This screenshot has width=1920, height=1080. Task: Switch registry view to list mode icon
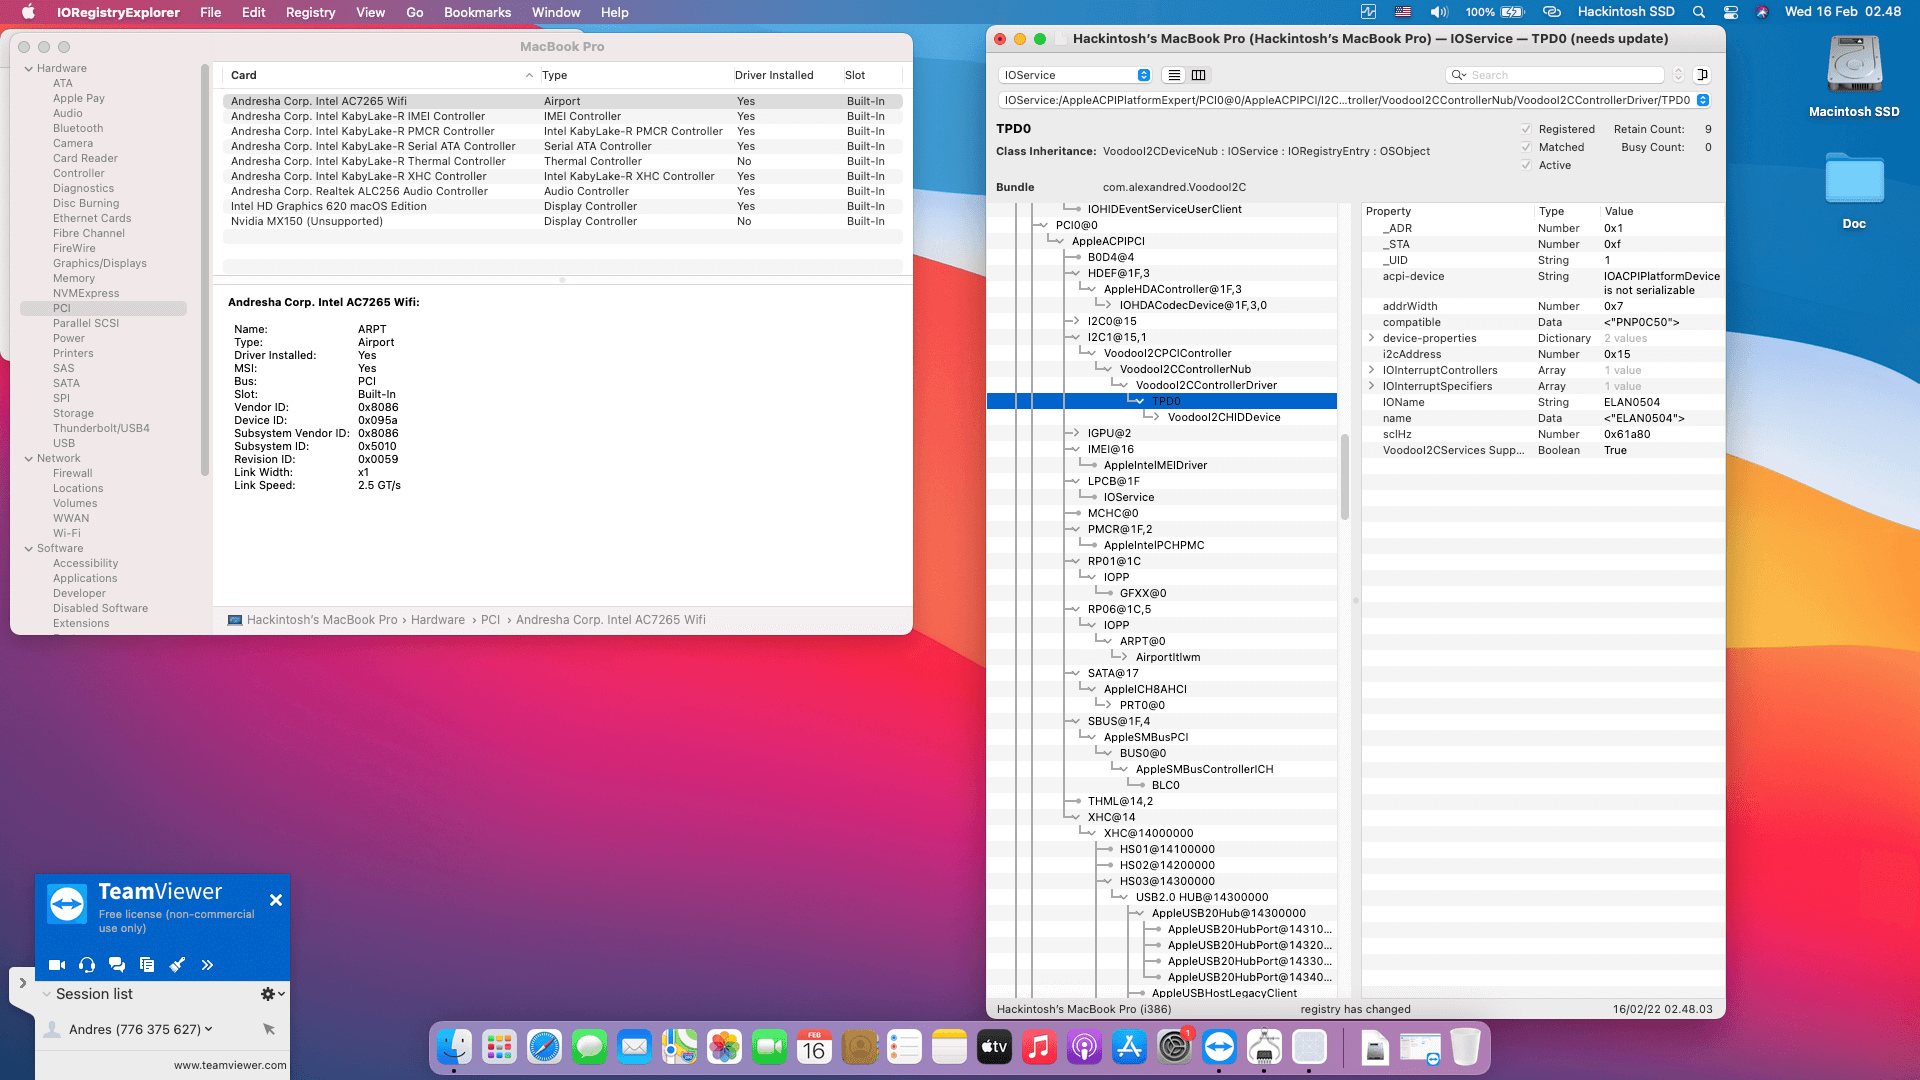[x=1174, y=75]
